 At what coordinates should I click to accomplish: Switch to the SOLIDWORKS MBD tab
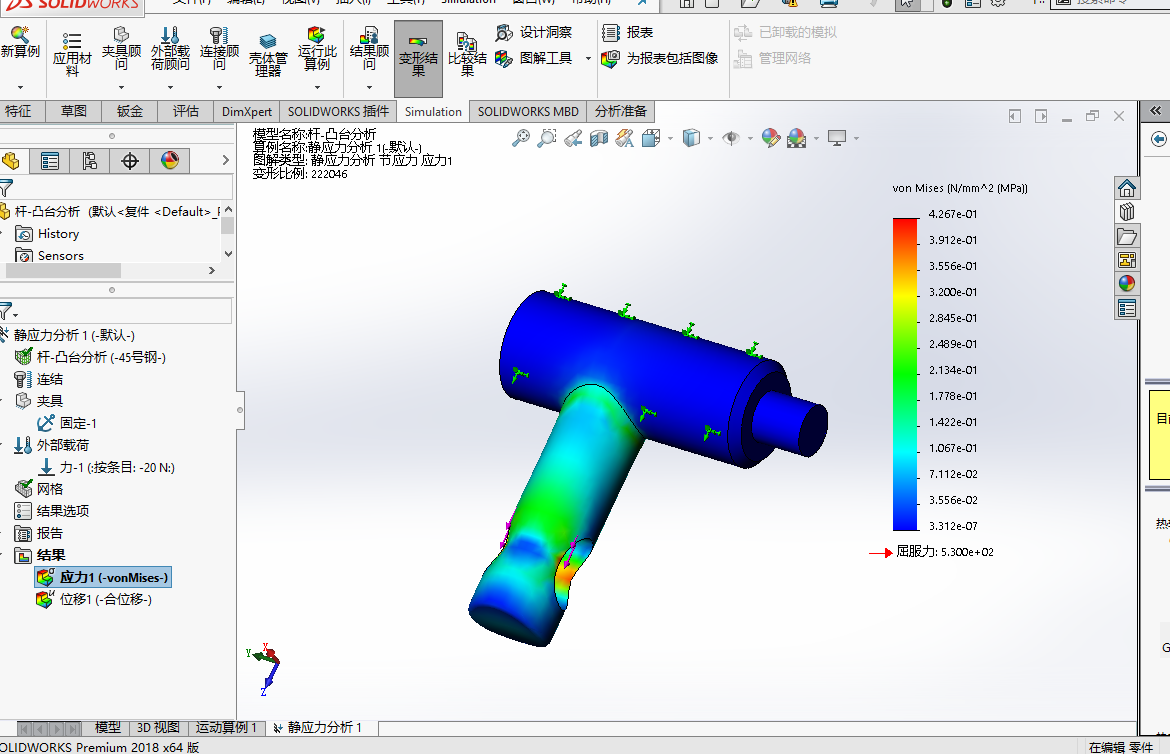click(x=528, y=111)
